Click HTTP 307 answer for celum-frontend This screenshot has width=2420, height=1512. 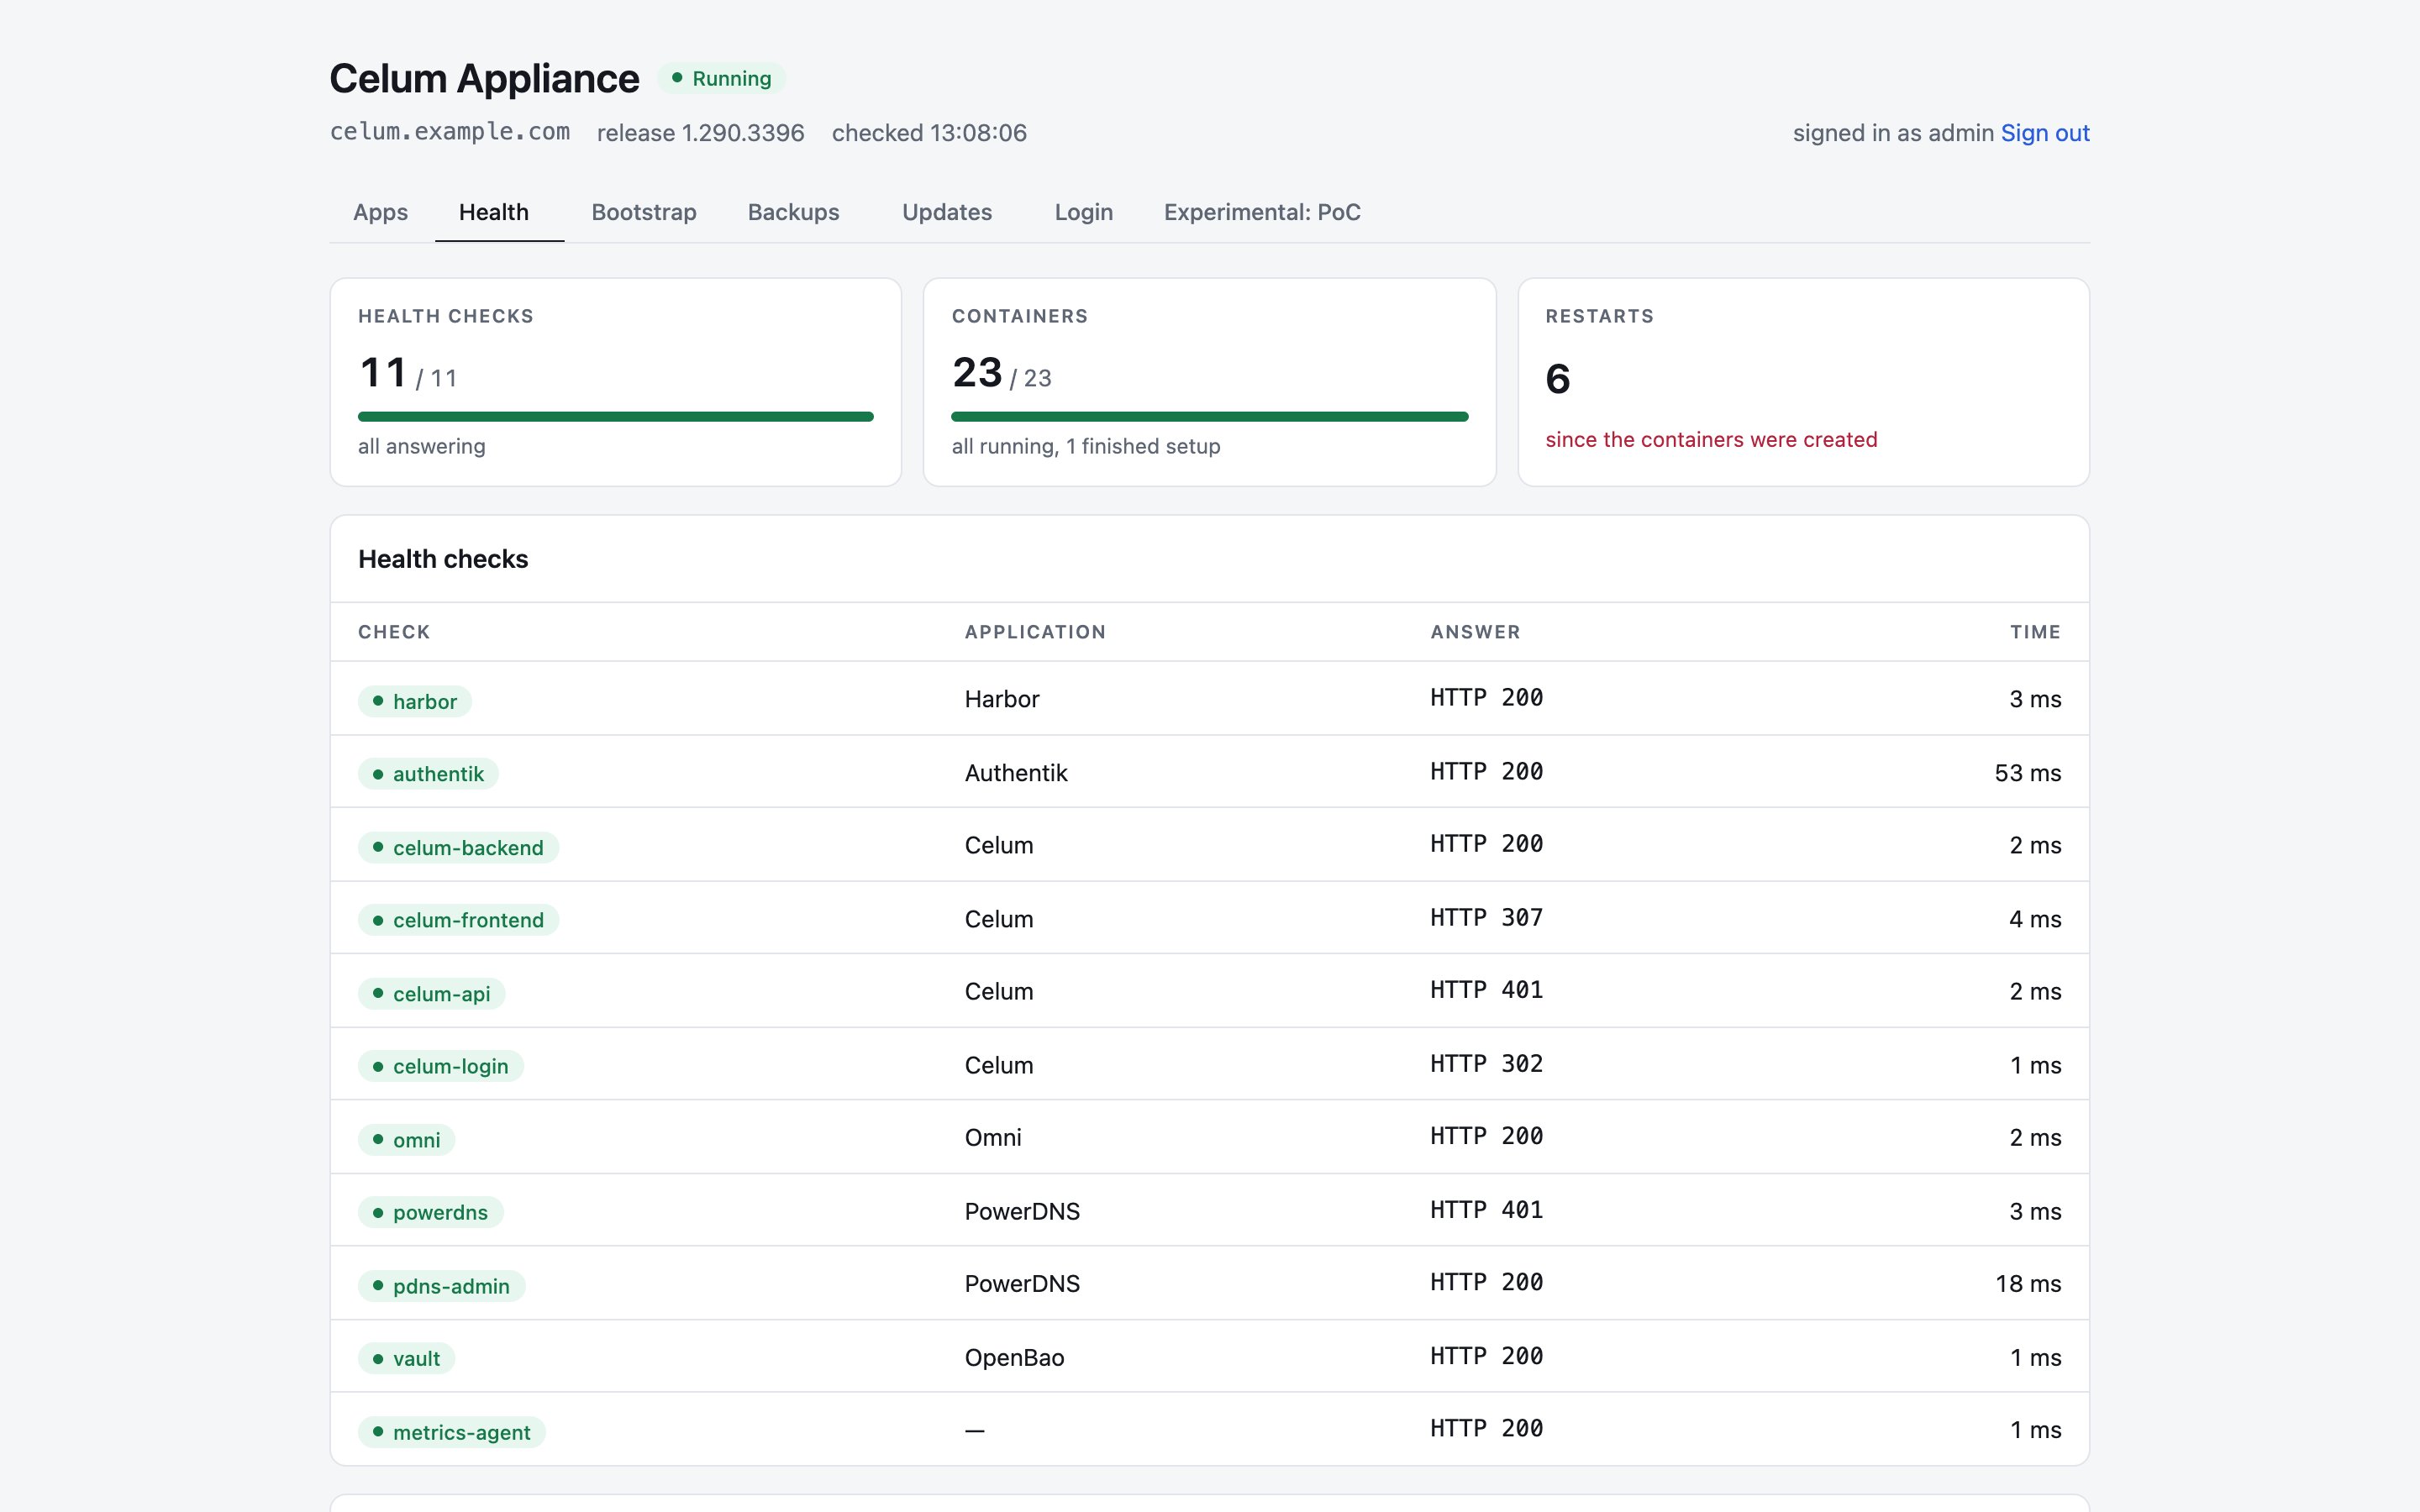(x=1486, y=918)
